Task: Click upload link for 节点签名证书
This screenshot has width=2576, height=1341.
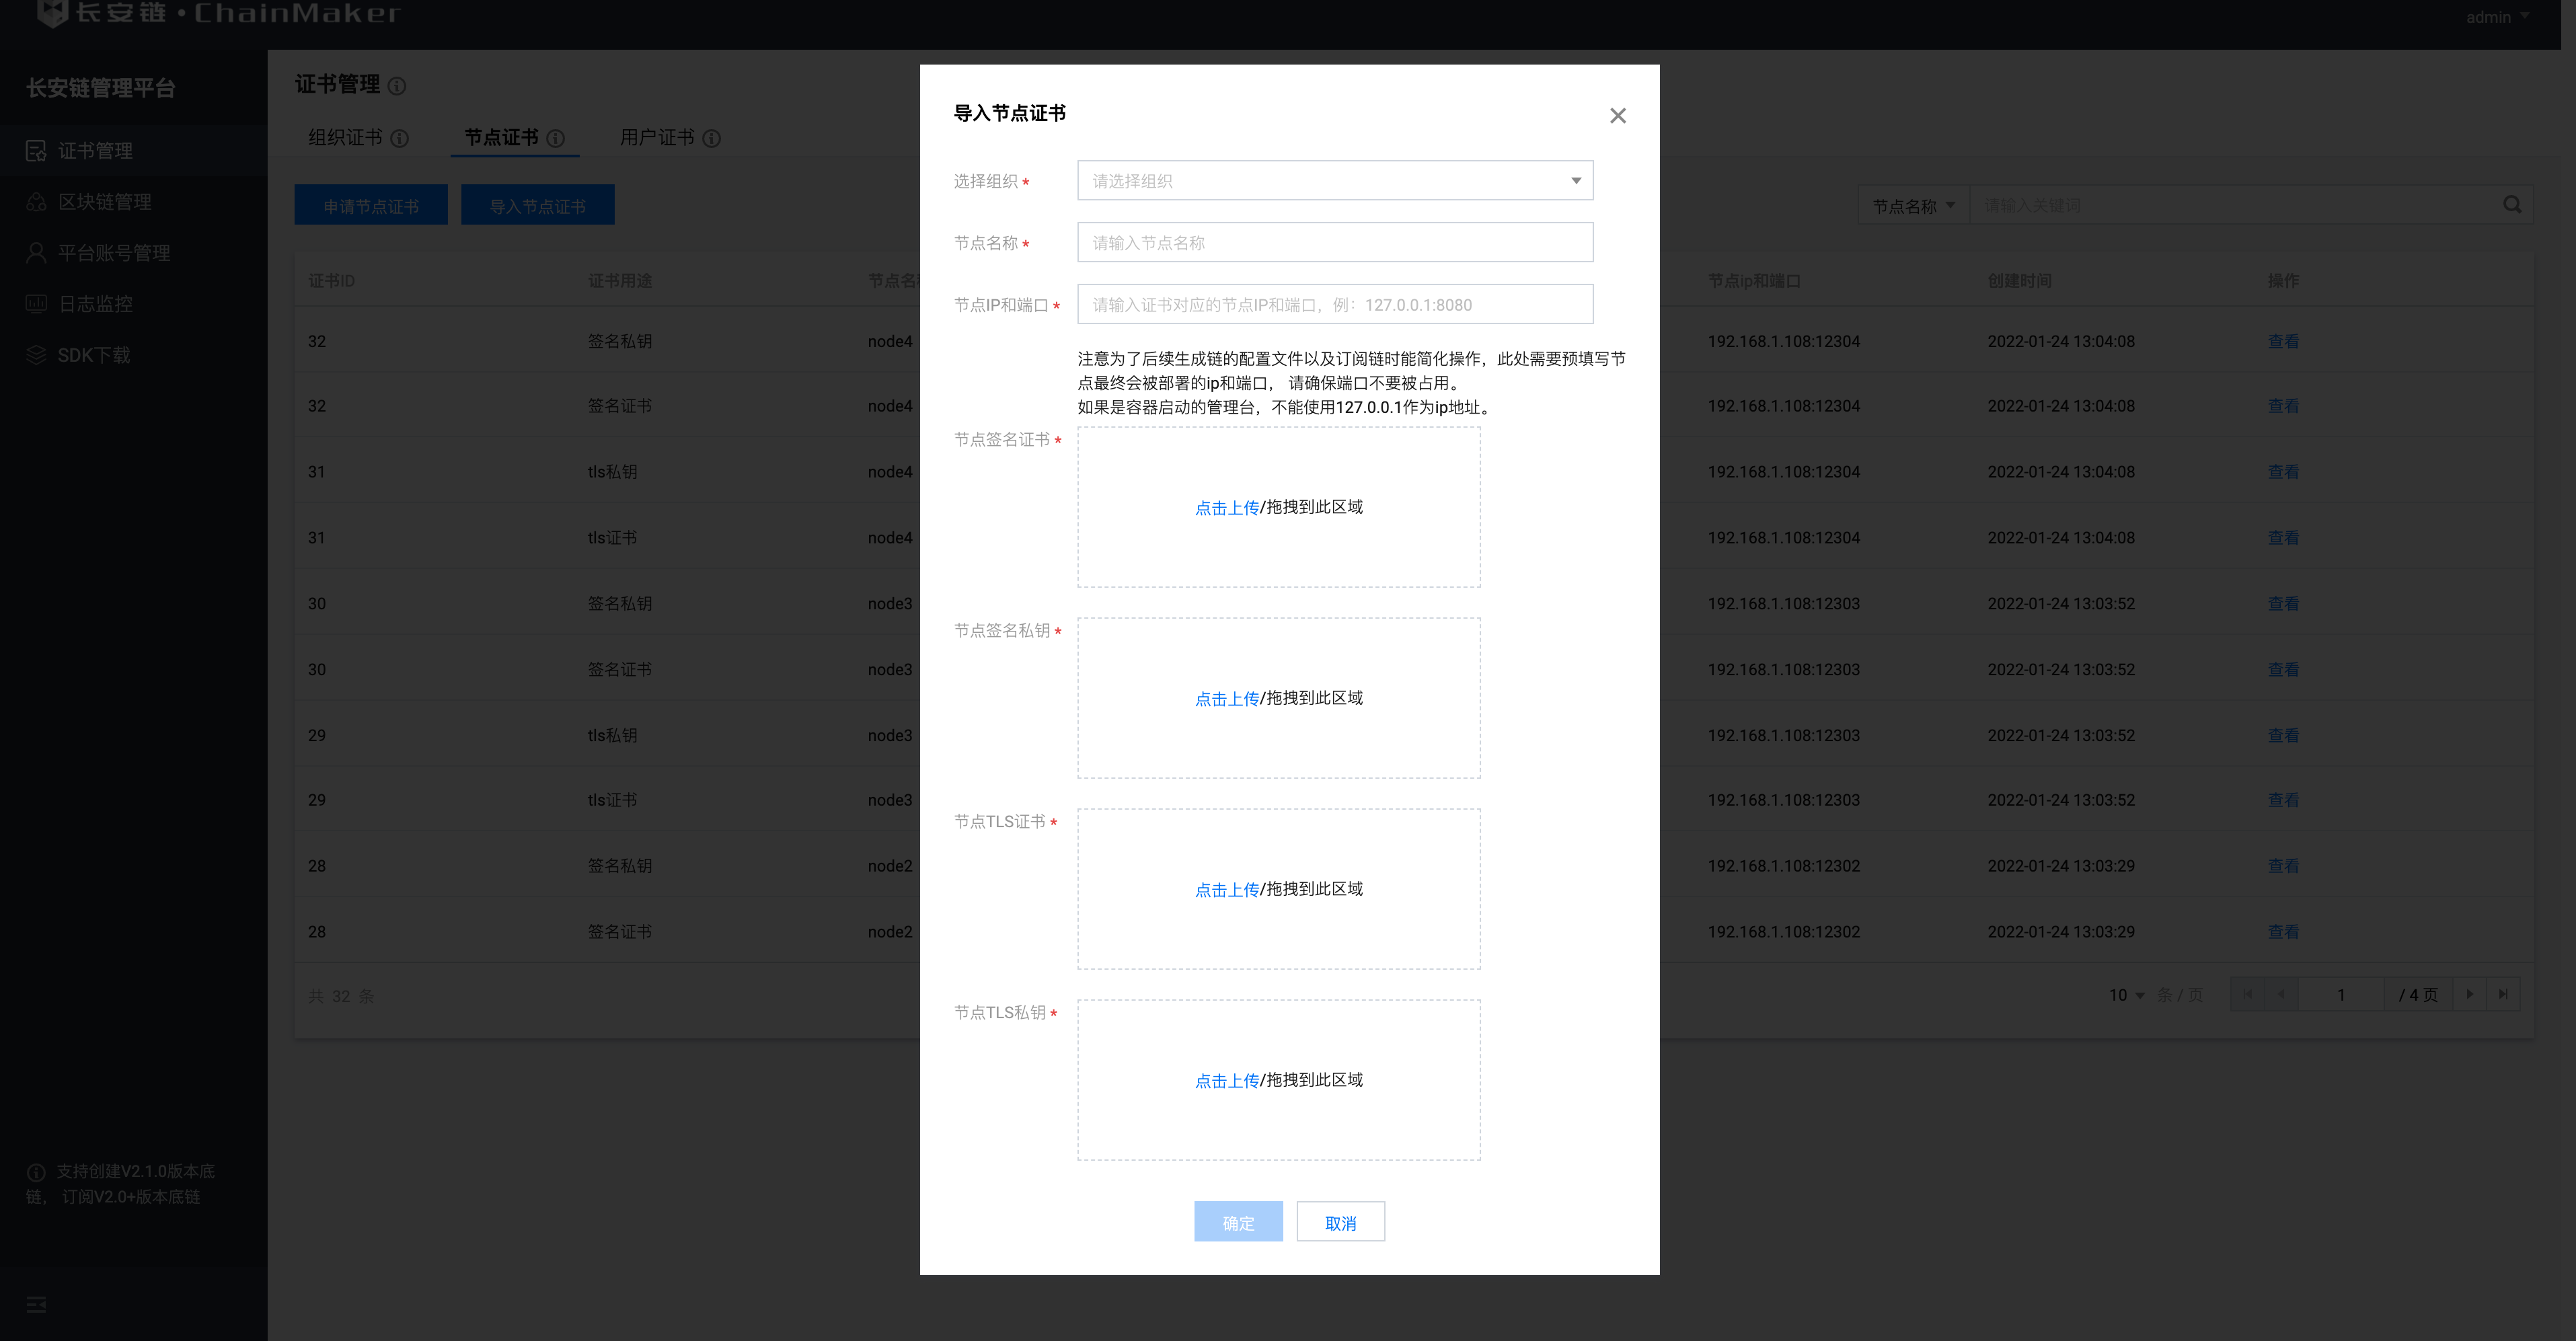Action: (x=1227, y=508)
